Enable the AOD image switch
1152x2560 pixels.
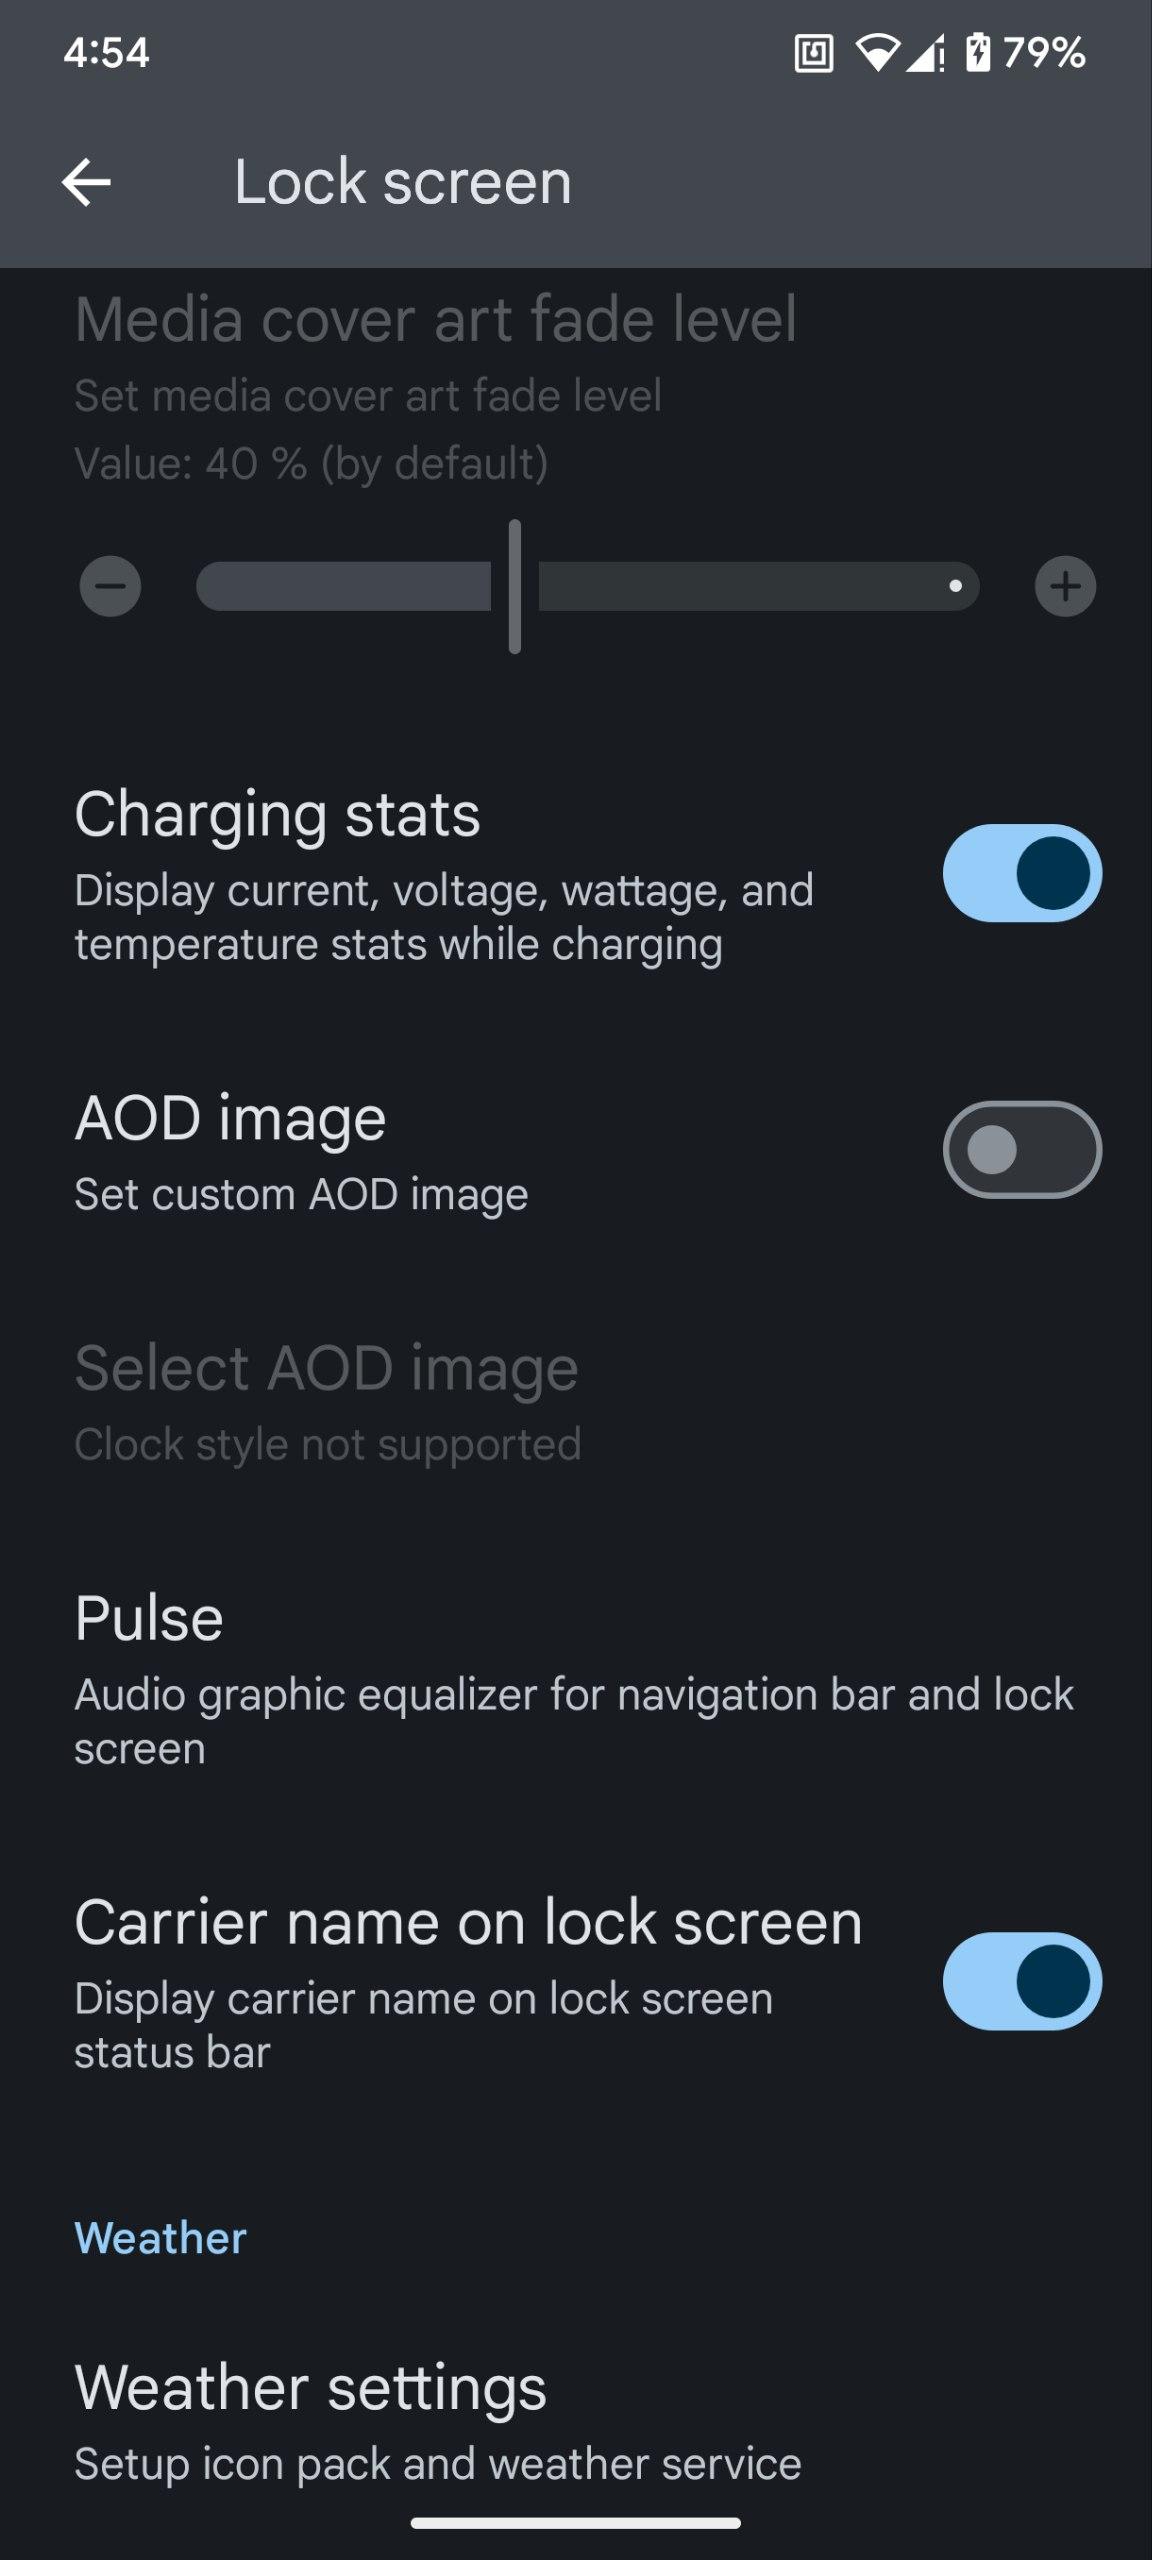(1021, 1150)
